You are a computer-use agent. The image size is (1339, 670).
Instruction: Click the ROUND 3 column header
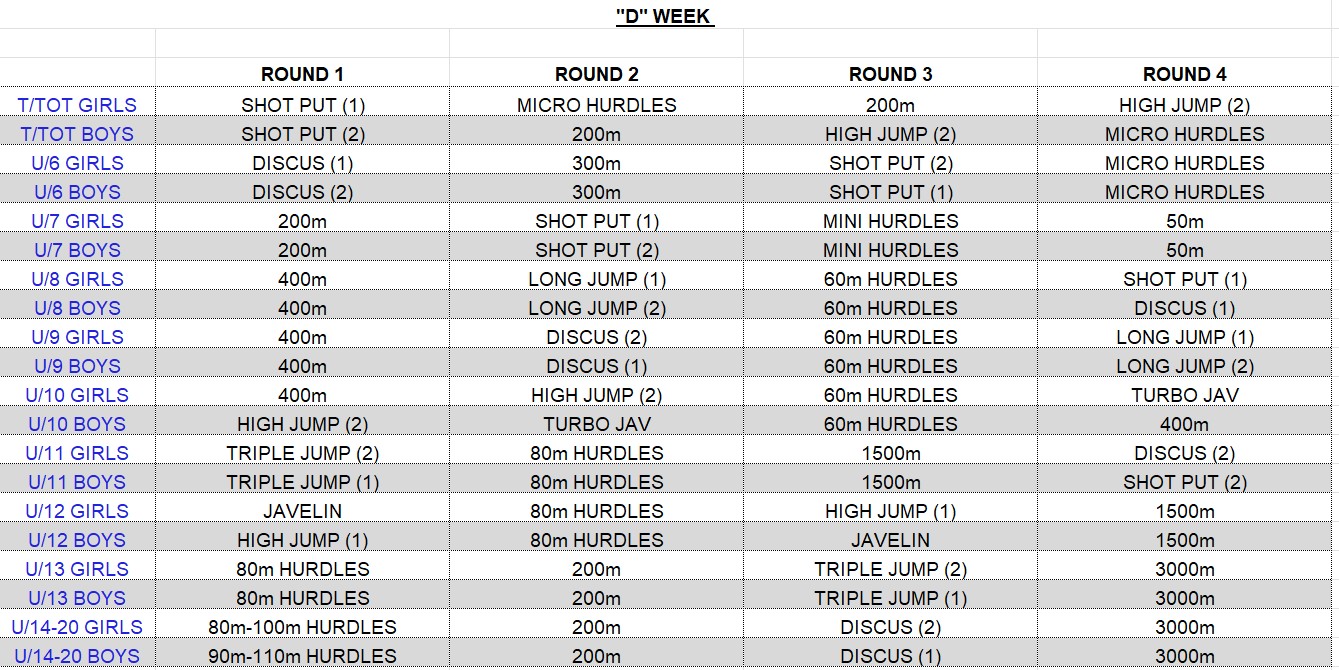pyautogui.click(x=890, y=74)
